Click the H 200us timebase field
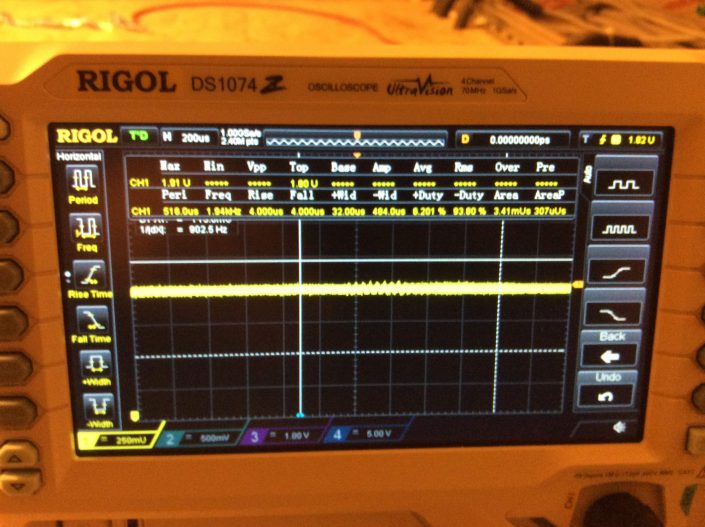 [189, 138]
